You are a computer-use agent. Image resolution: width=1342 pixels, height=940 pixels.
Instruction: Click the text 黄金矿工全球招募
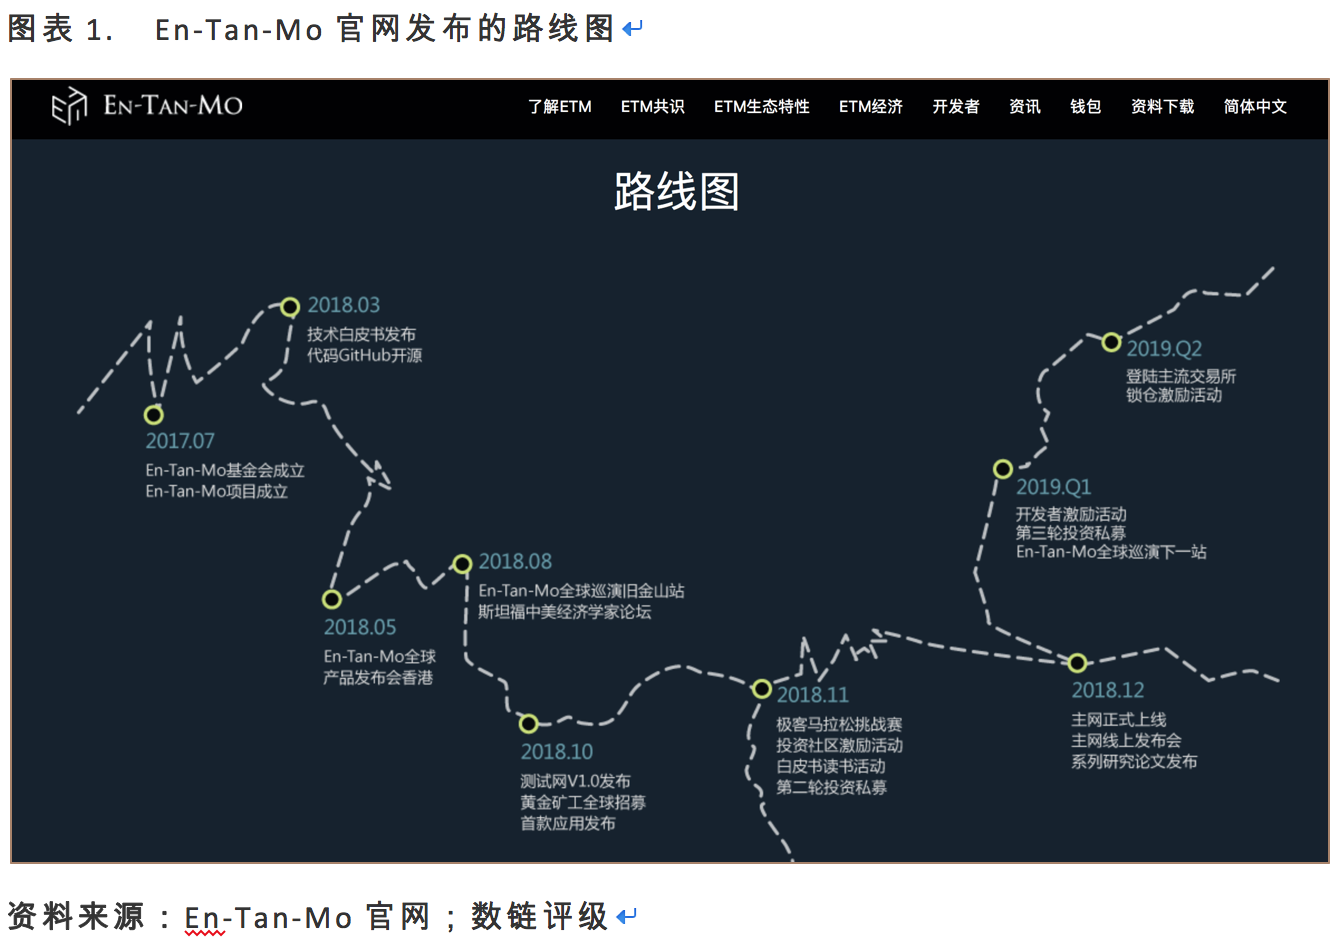tap(583, 802)
